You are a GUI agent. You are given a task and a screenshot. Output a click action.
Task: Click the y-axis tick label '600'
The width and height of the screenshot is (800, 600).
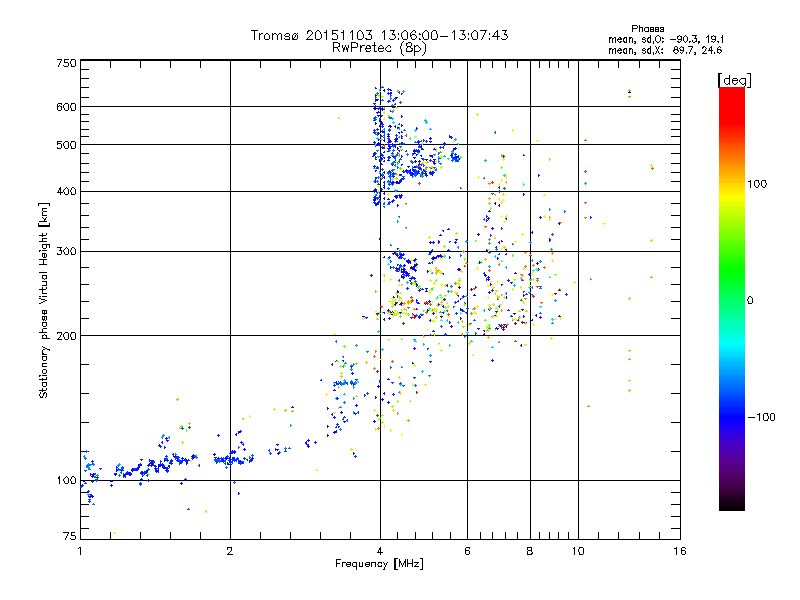click(x=66, y=107)
